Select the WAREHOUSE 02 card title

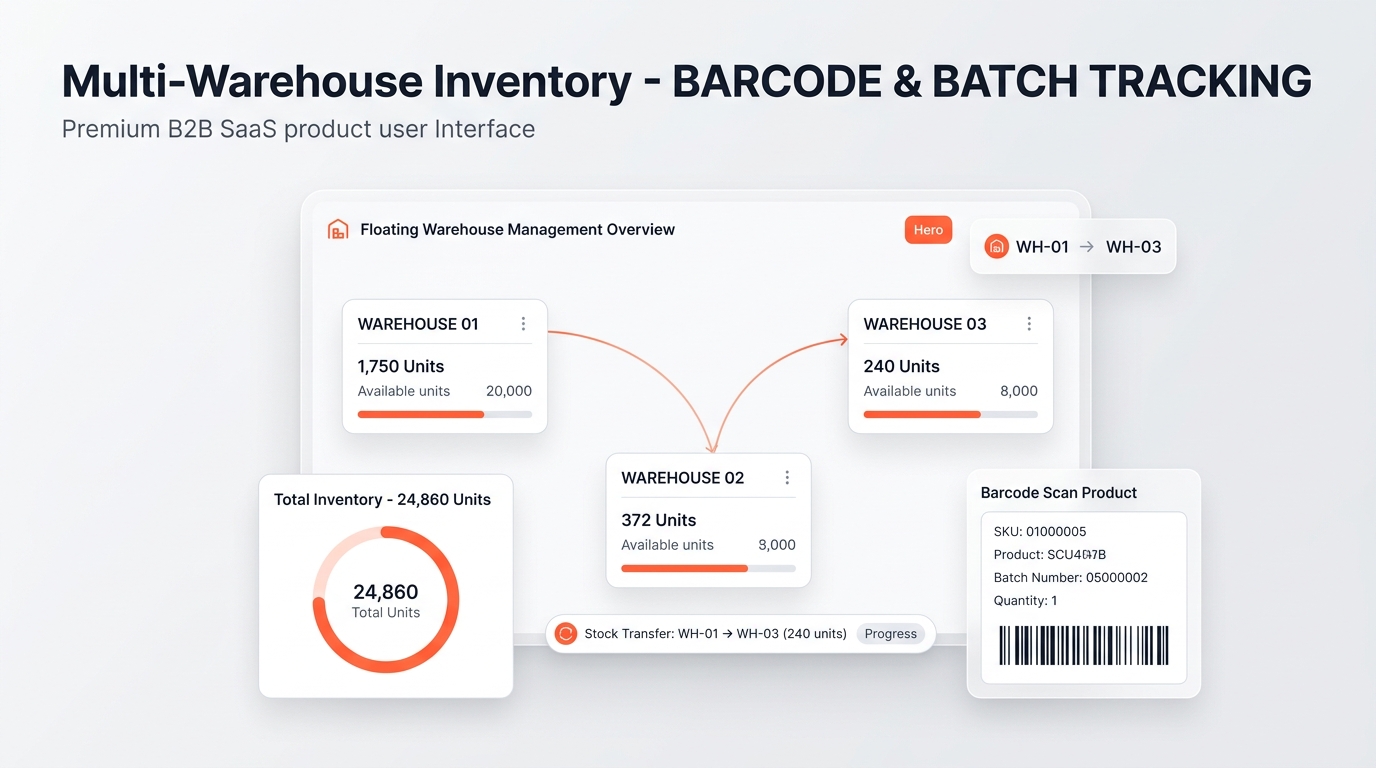click(683, 478)
